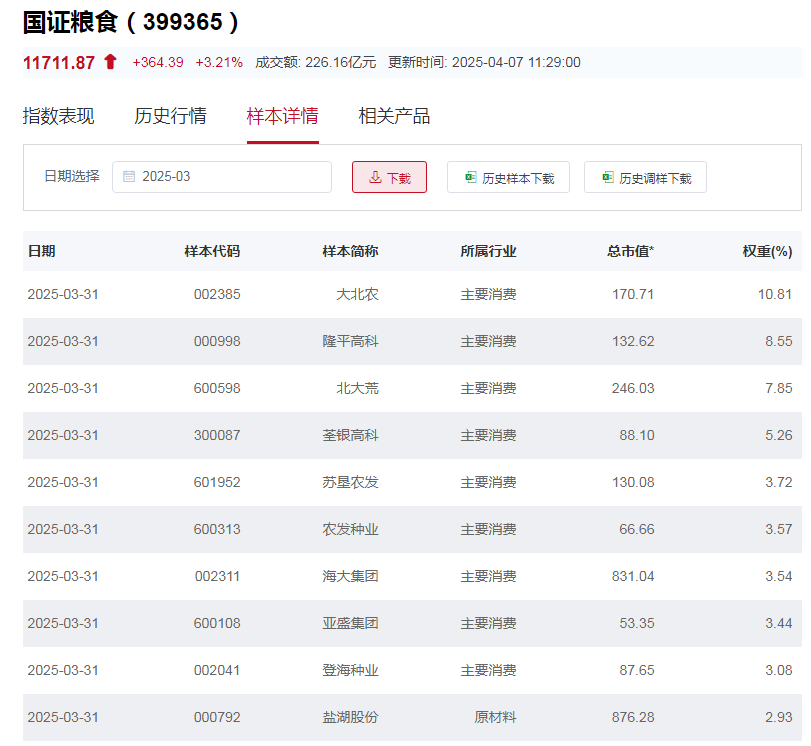Click Excel icon beside 历史调样下载
Image resolution: width=811 pixels, height=746 pixels.
[x=607, y=178]
